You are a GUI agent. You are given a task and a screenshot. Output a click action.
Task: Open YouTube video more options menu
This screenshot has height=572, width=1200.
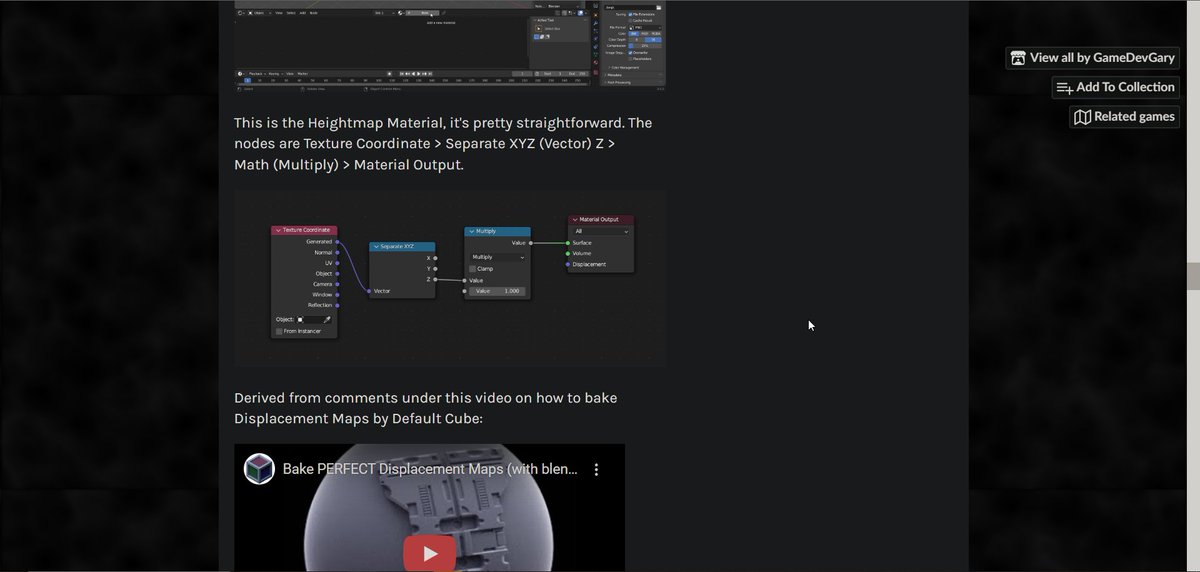596,469
